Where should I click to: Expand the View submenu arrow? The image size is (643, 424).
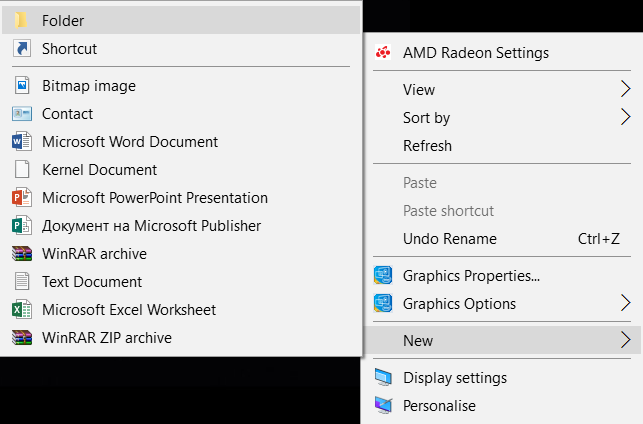pyautogui.click(x=625, y=89)
